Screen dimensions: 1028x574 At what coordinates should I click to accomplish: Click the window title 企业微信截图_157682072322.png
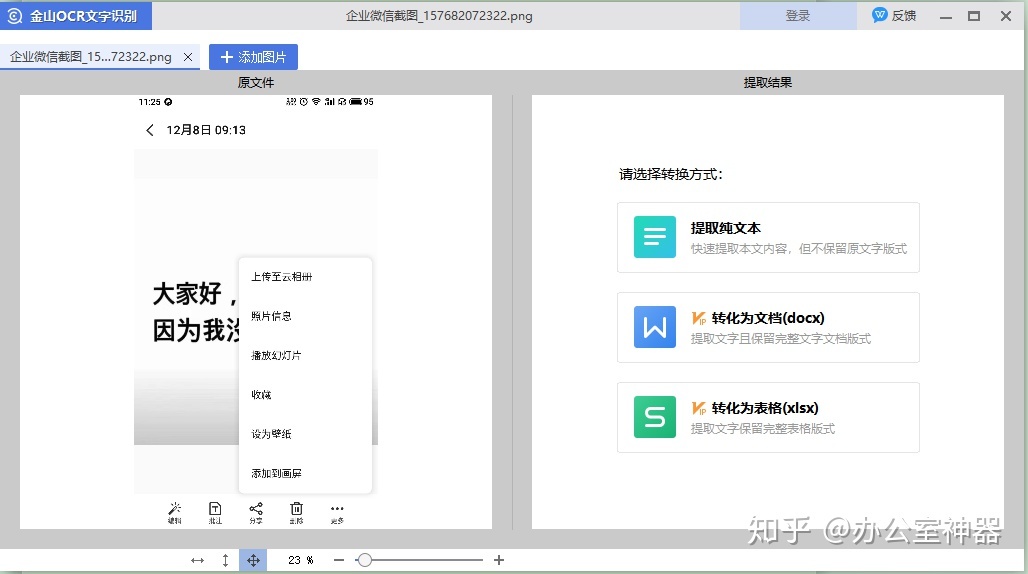coord(439,16)
